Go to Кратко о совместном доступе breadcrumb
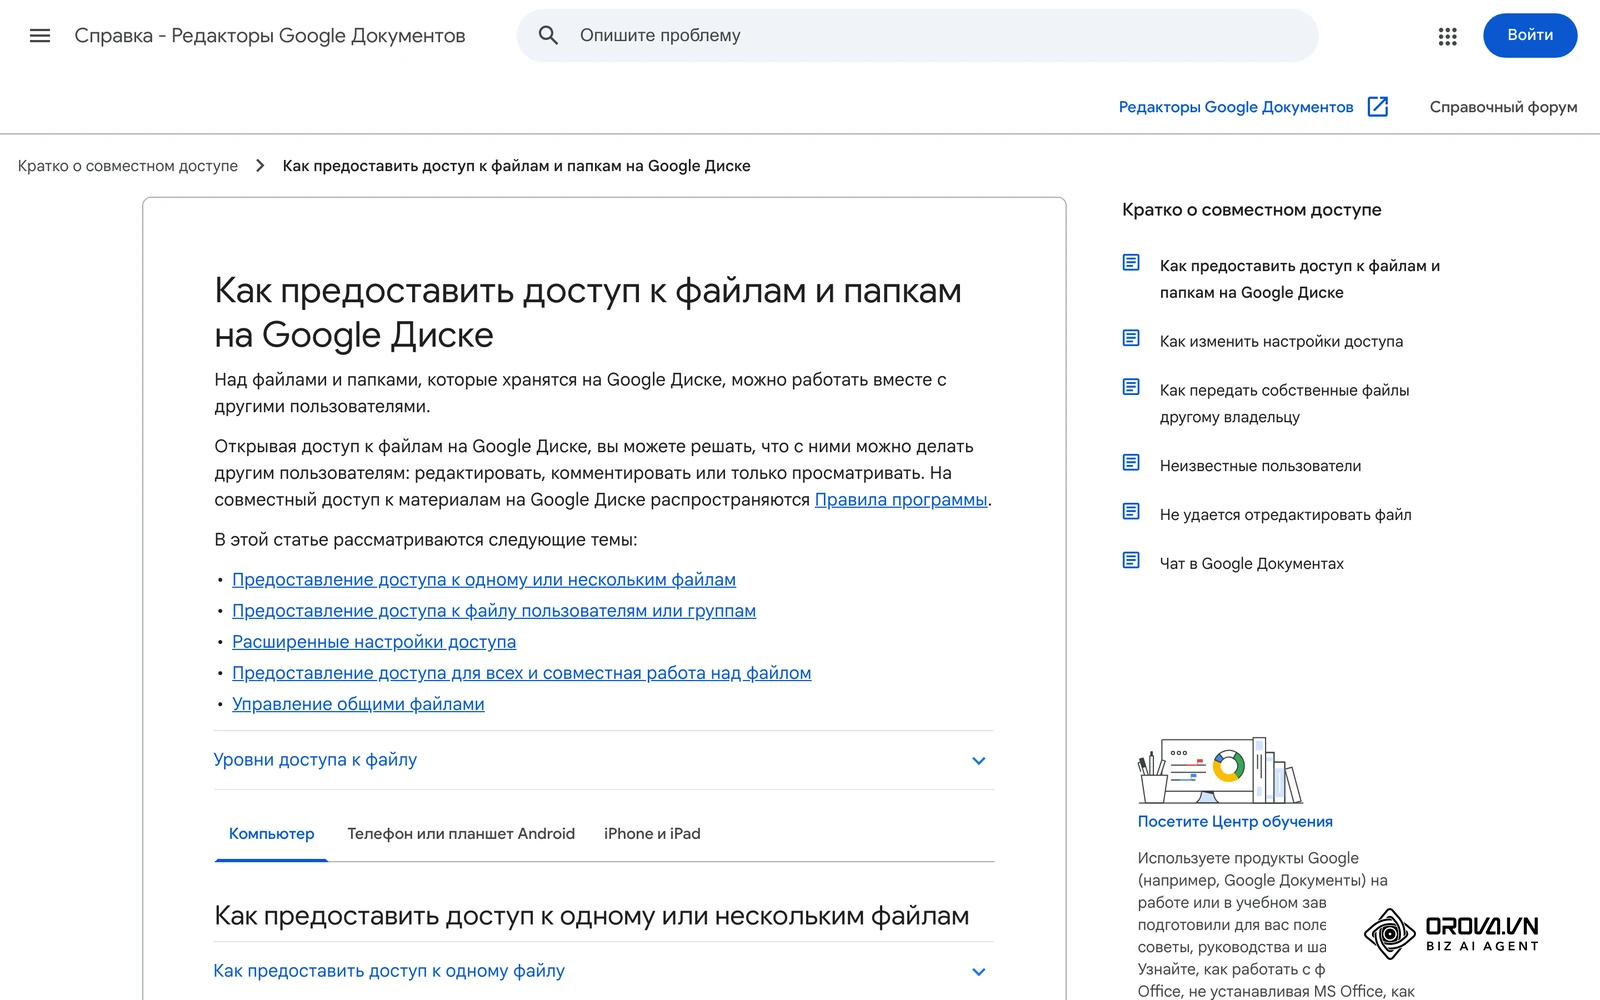1600x1000 pixels. point(128,166)
